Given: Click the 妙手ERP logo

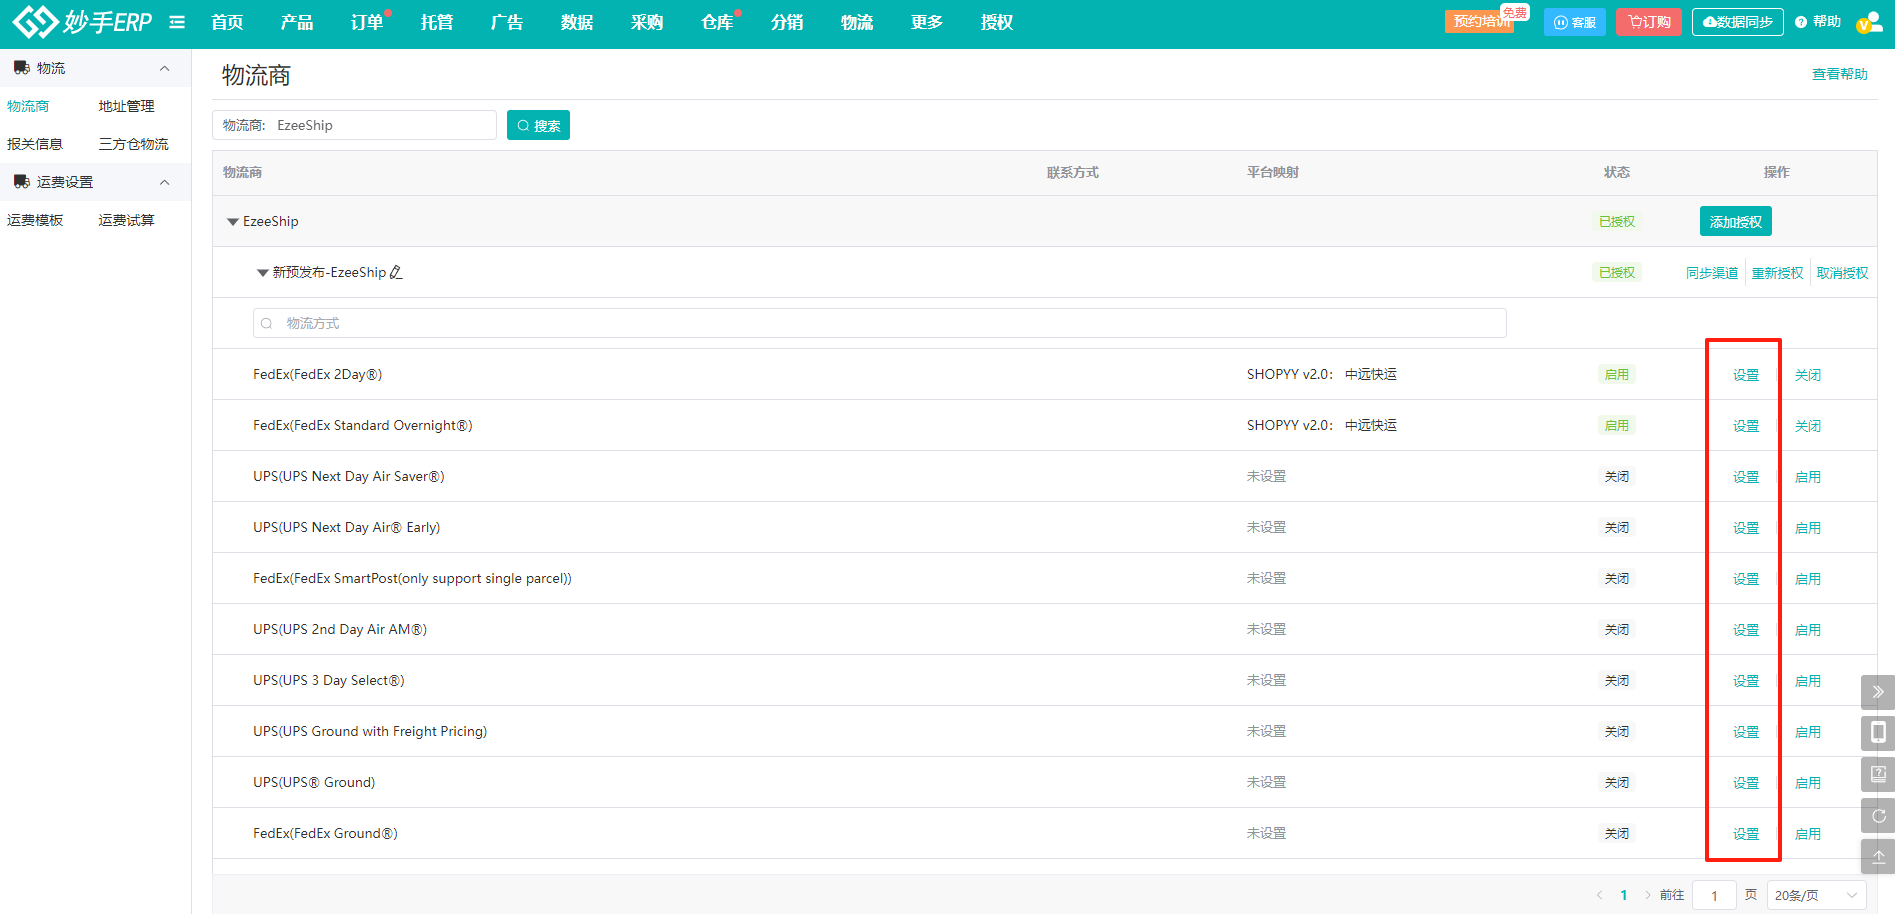Looking at the screenshot, I should click(82, 22).
